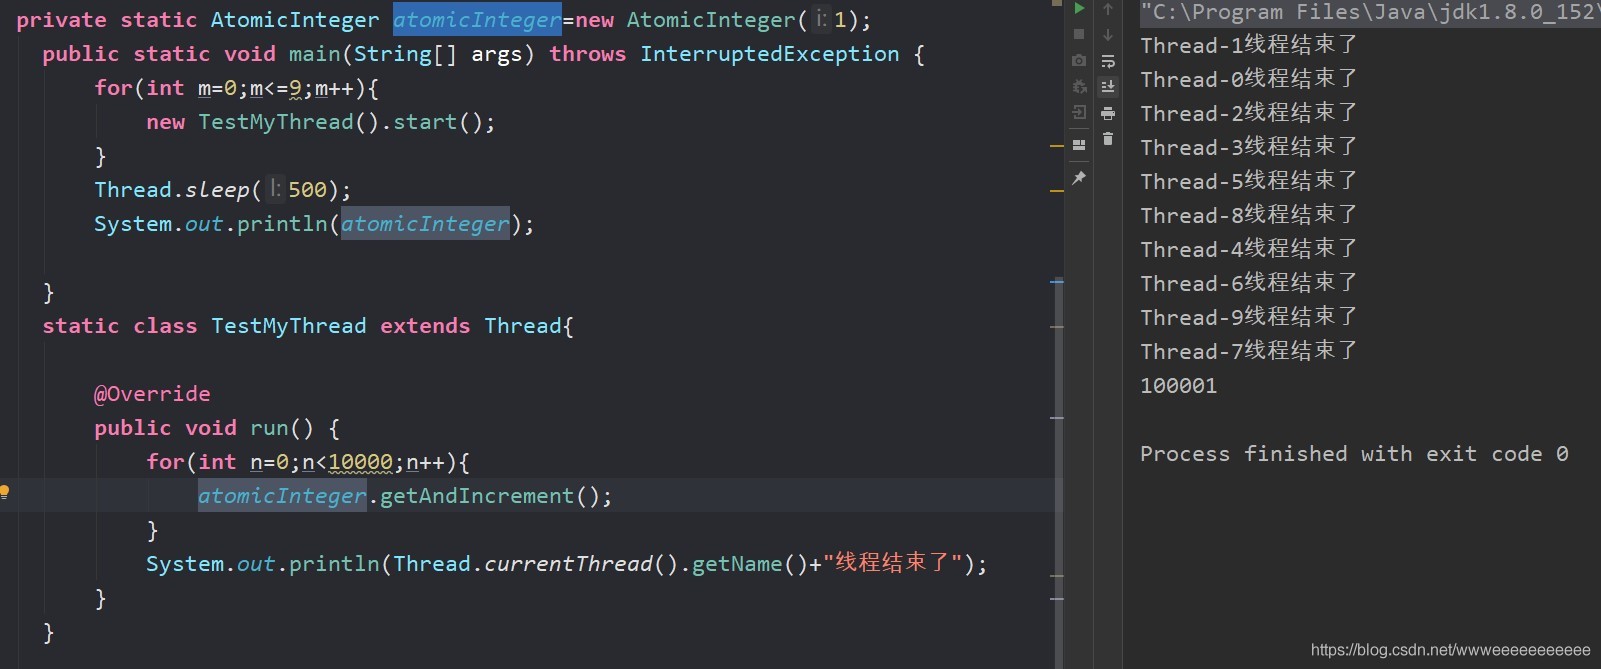Screen dimensions: 1601x669
Task: Click the JDK path line in console
Action: 1370,12
